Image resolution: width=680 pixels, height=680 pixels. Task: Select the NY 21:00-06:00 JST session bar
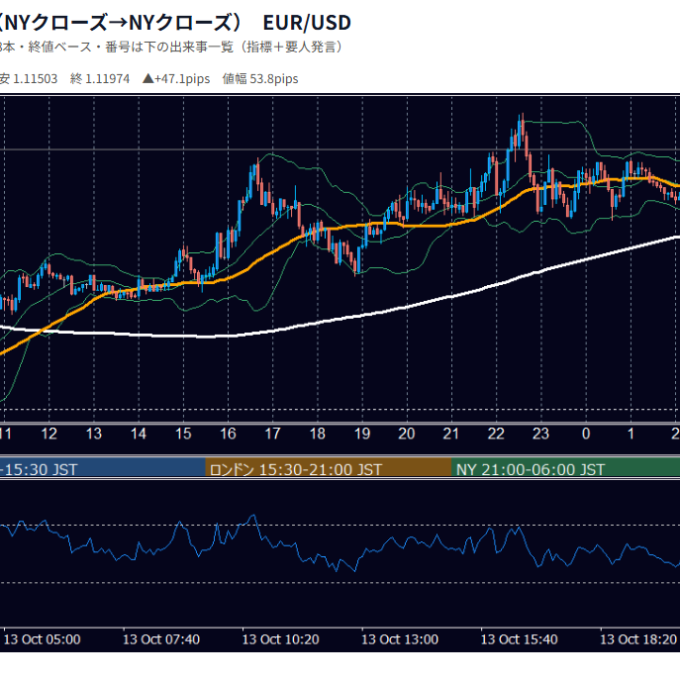point(566,468)
